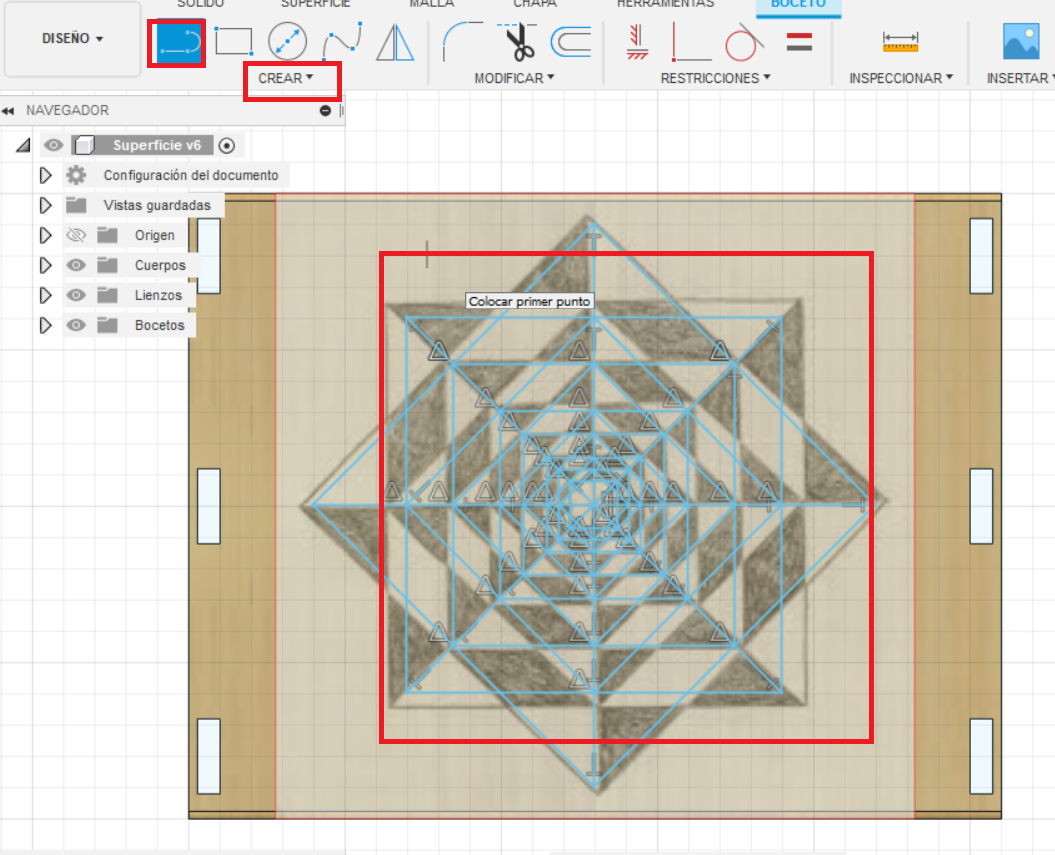Click the browser panel minus button
Screen dimensions: 1055x855
click(325, 110)
